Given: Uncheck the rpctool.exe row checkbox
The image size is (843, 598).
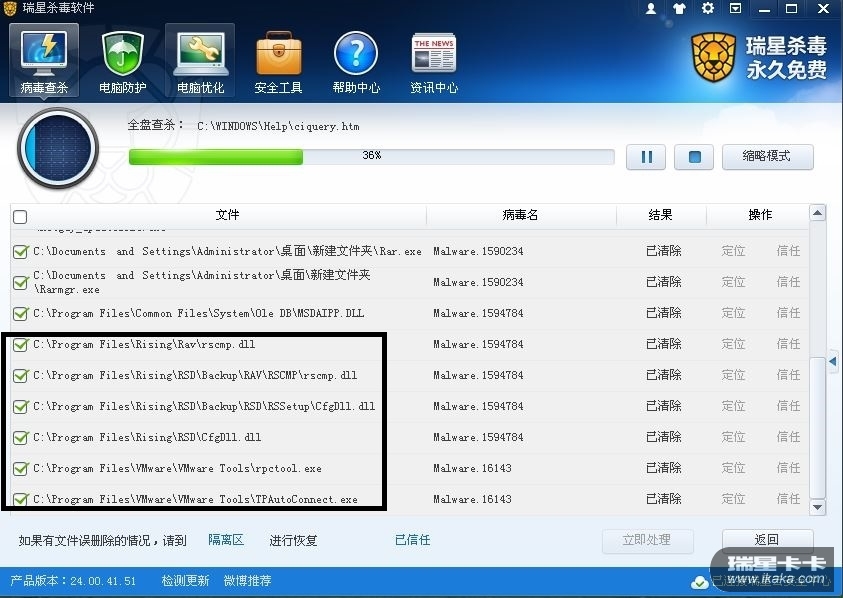Looking at the screenshot, I should [20, 469].
